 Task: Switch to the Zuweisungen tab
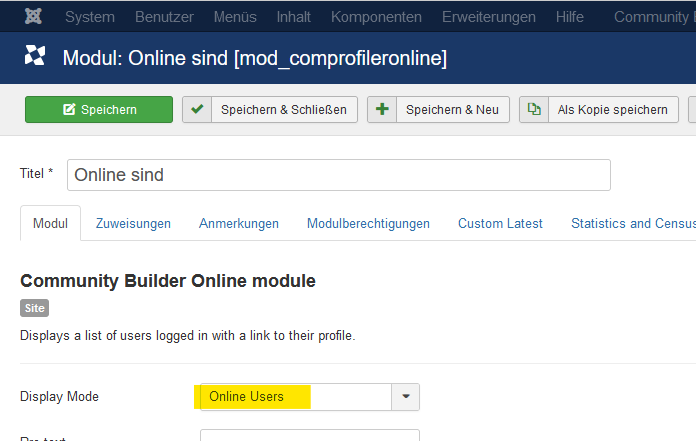click(x=133, y=223)
